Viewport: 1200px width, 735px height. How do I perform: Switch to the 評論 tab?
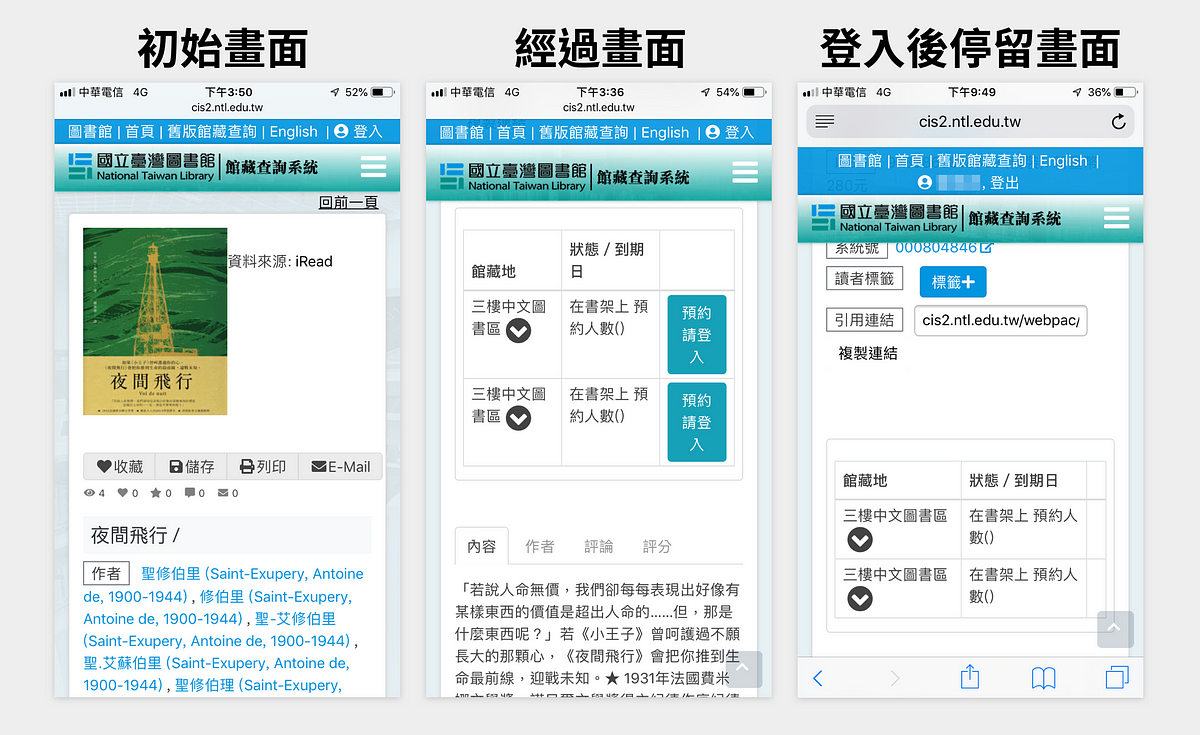[x=598, y=546]
